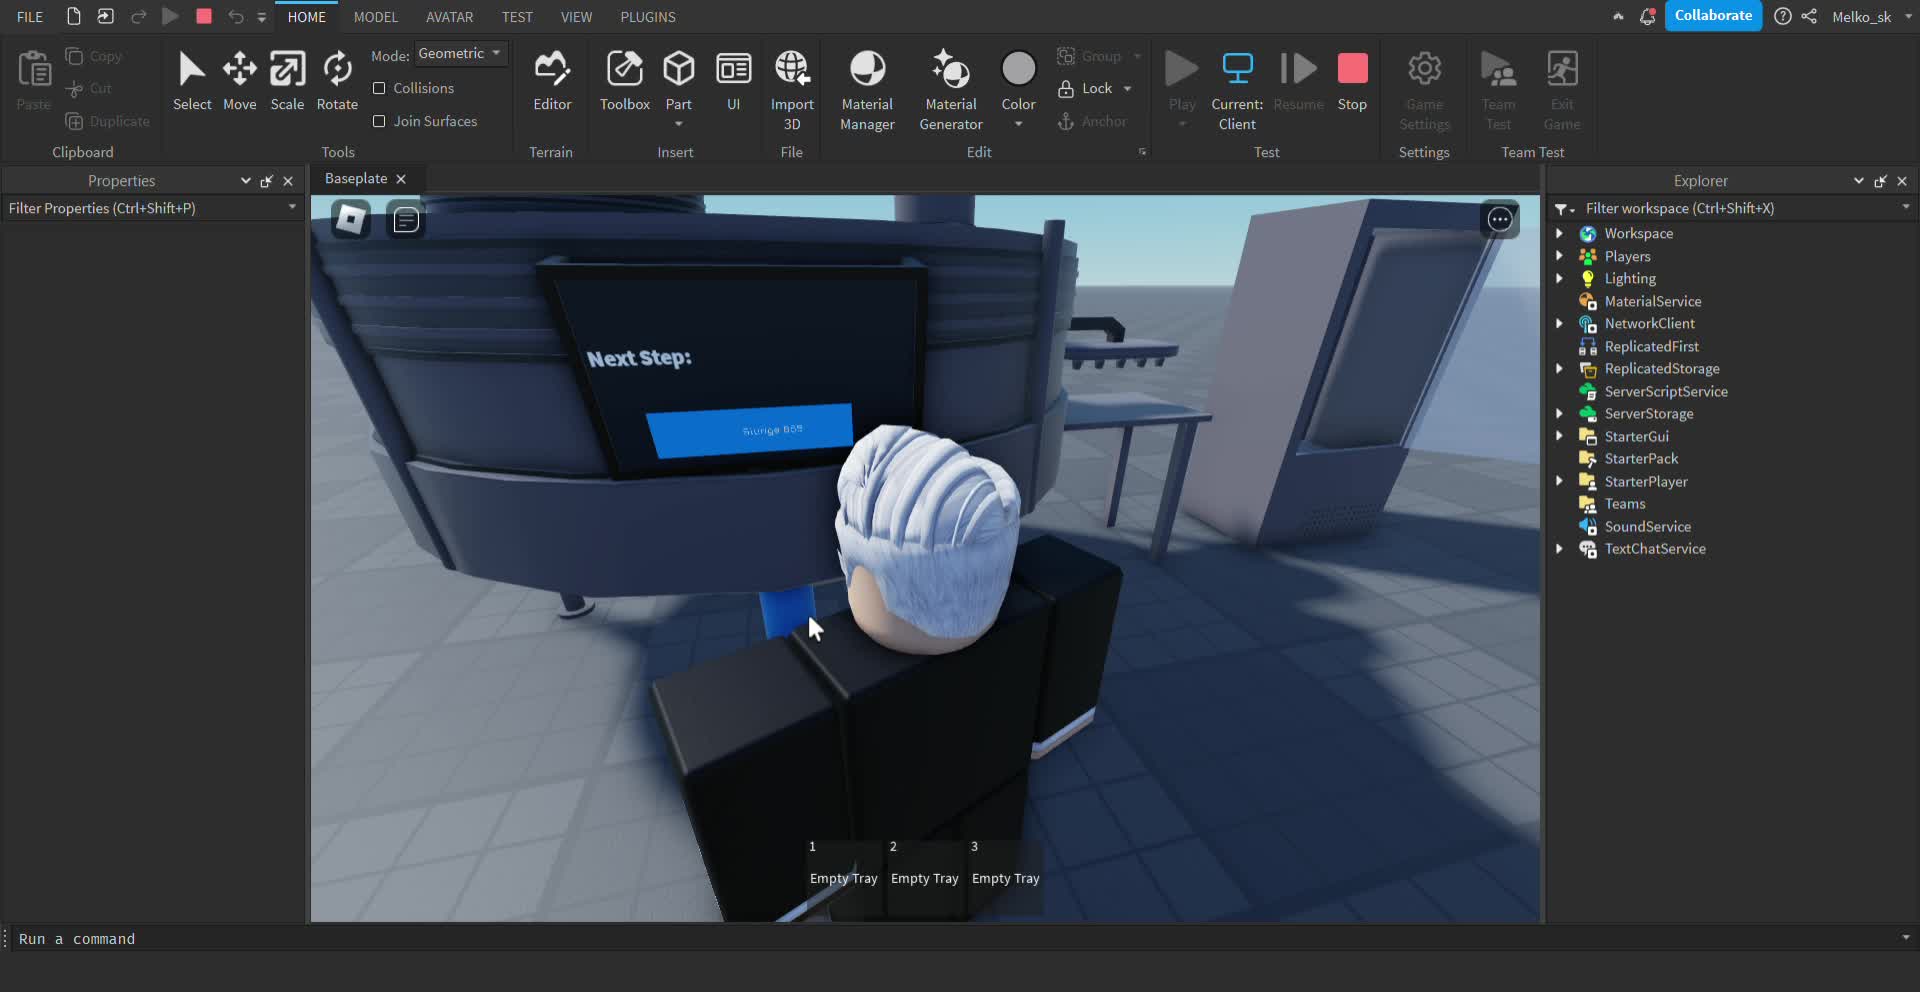Viewport: 1920px width, 992px height.
Task: Open the Material Generator
Action: point(951,90)
